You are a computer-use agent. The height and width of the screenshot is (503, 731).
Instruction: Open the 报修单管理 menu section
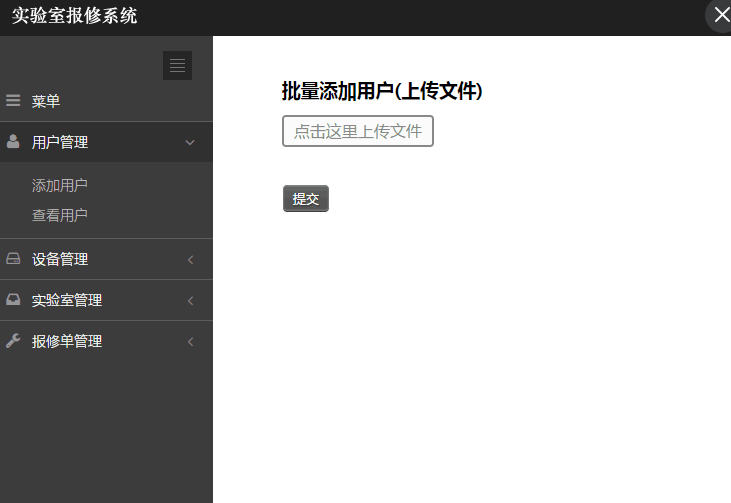pyautogui.click(x=106, y=341)
